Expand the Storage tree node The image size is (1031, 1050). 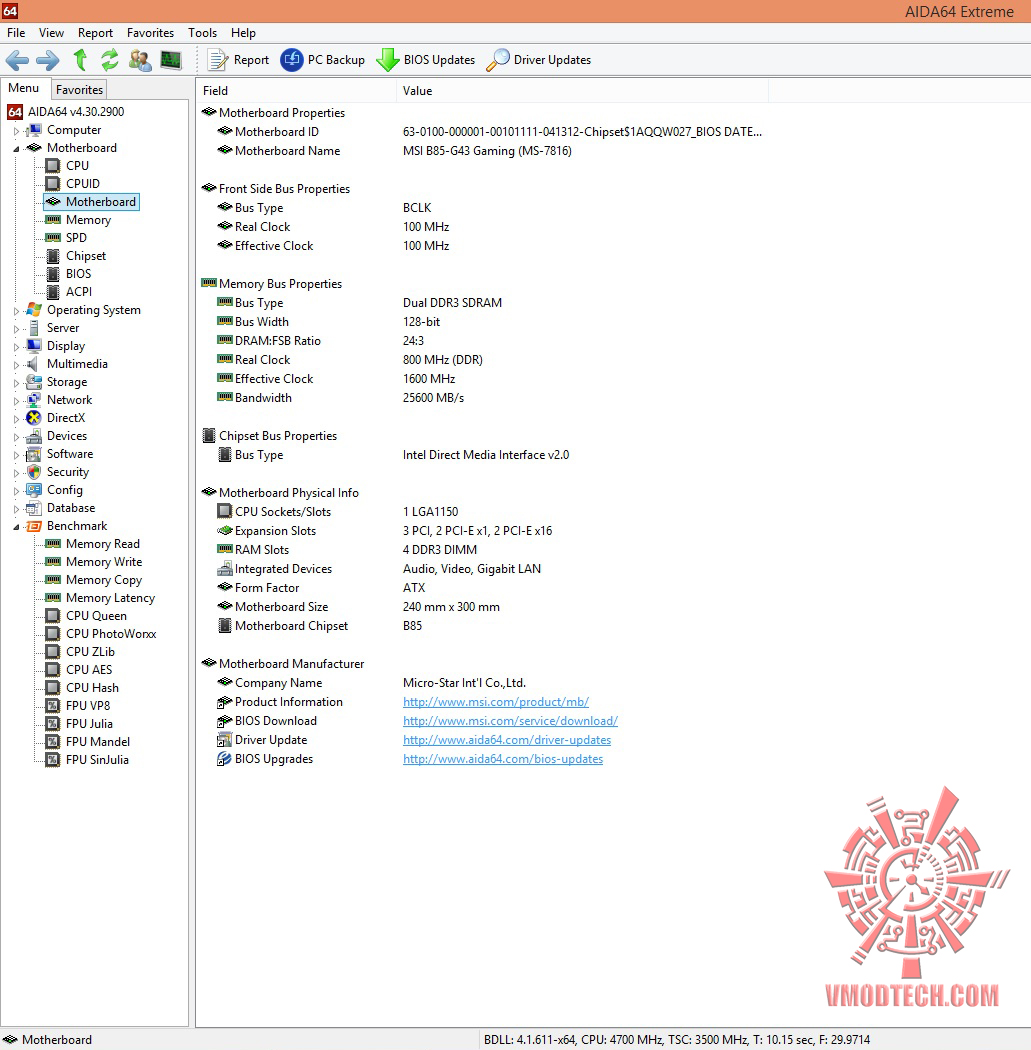tap(17, 383)
